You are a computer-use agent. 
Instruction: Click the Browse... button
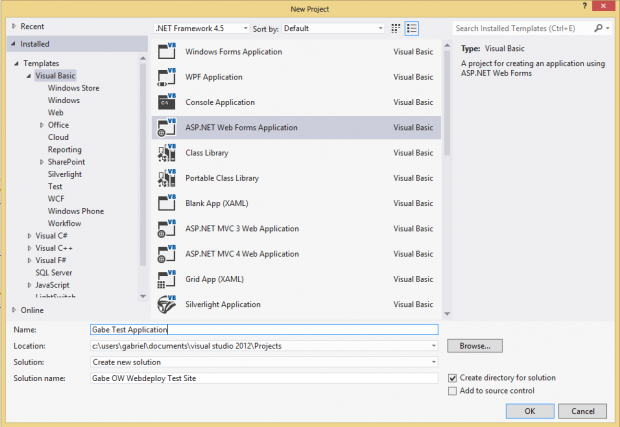(x=475, y=346)
